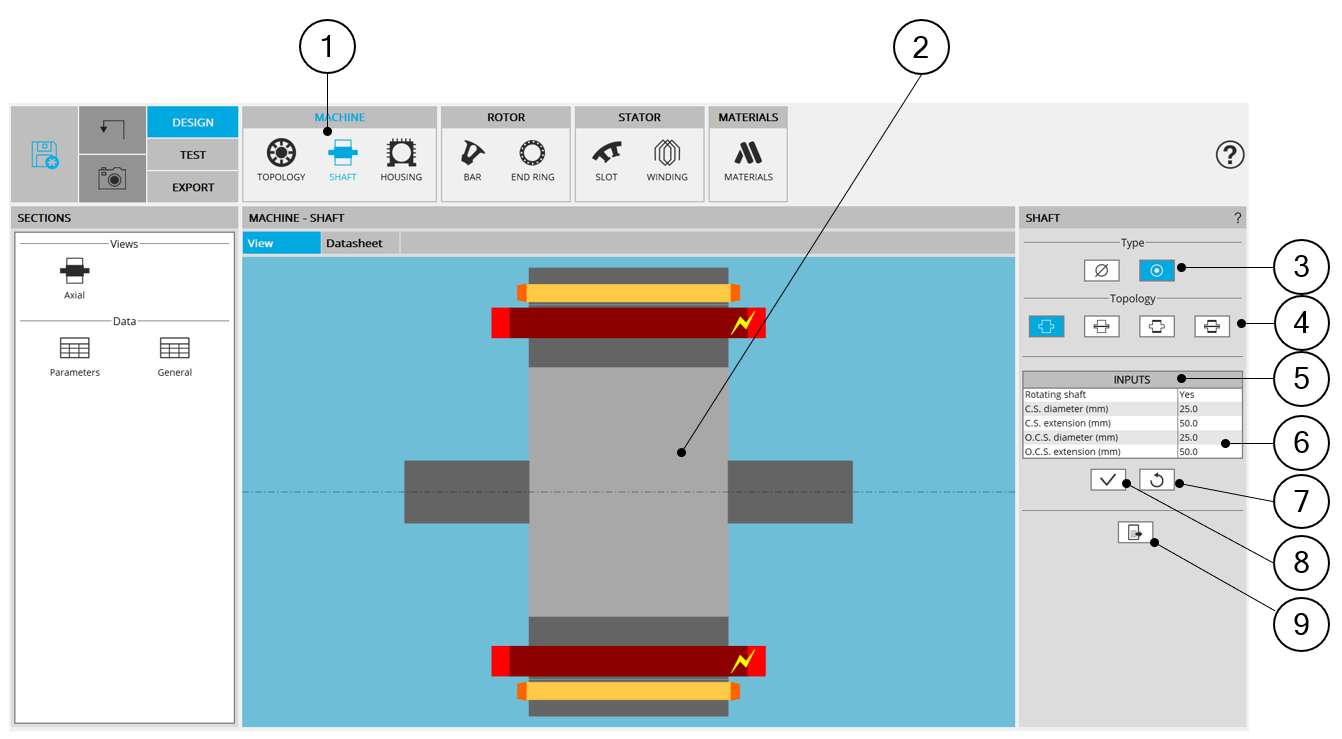
Task: Switch to the Datasheet tab
Action: (x=354, y=243)
